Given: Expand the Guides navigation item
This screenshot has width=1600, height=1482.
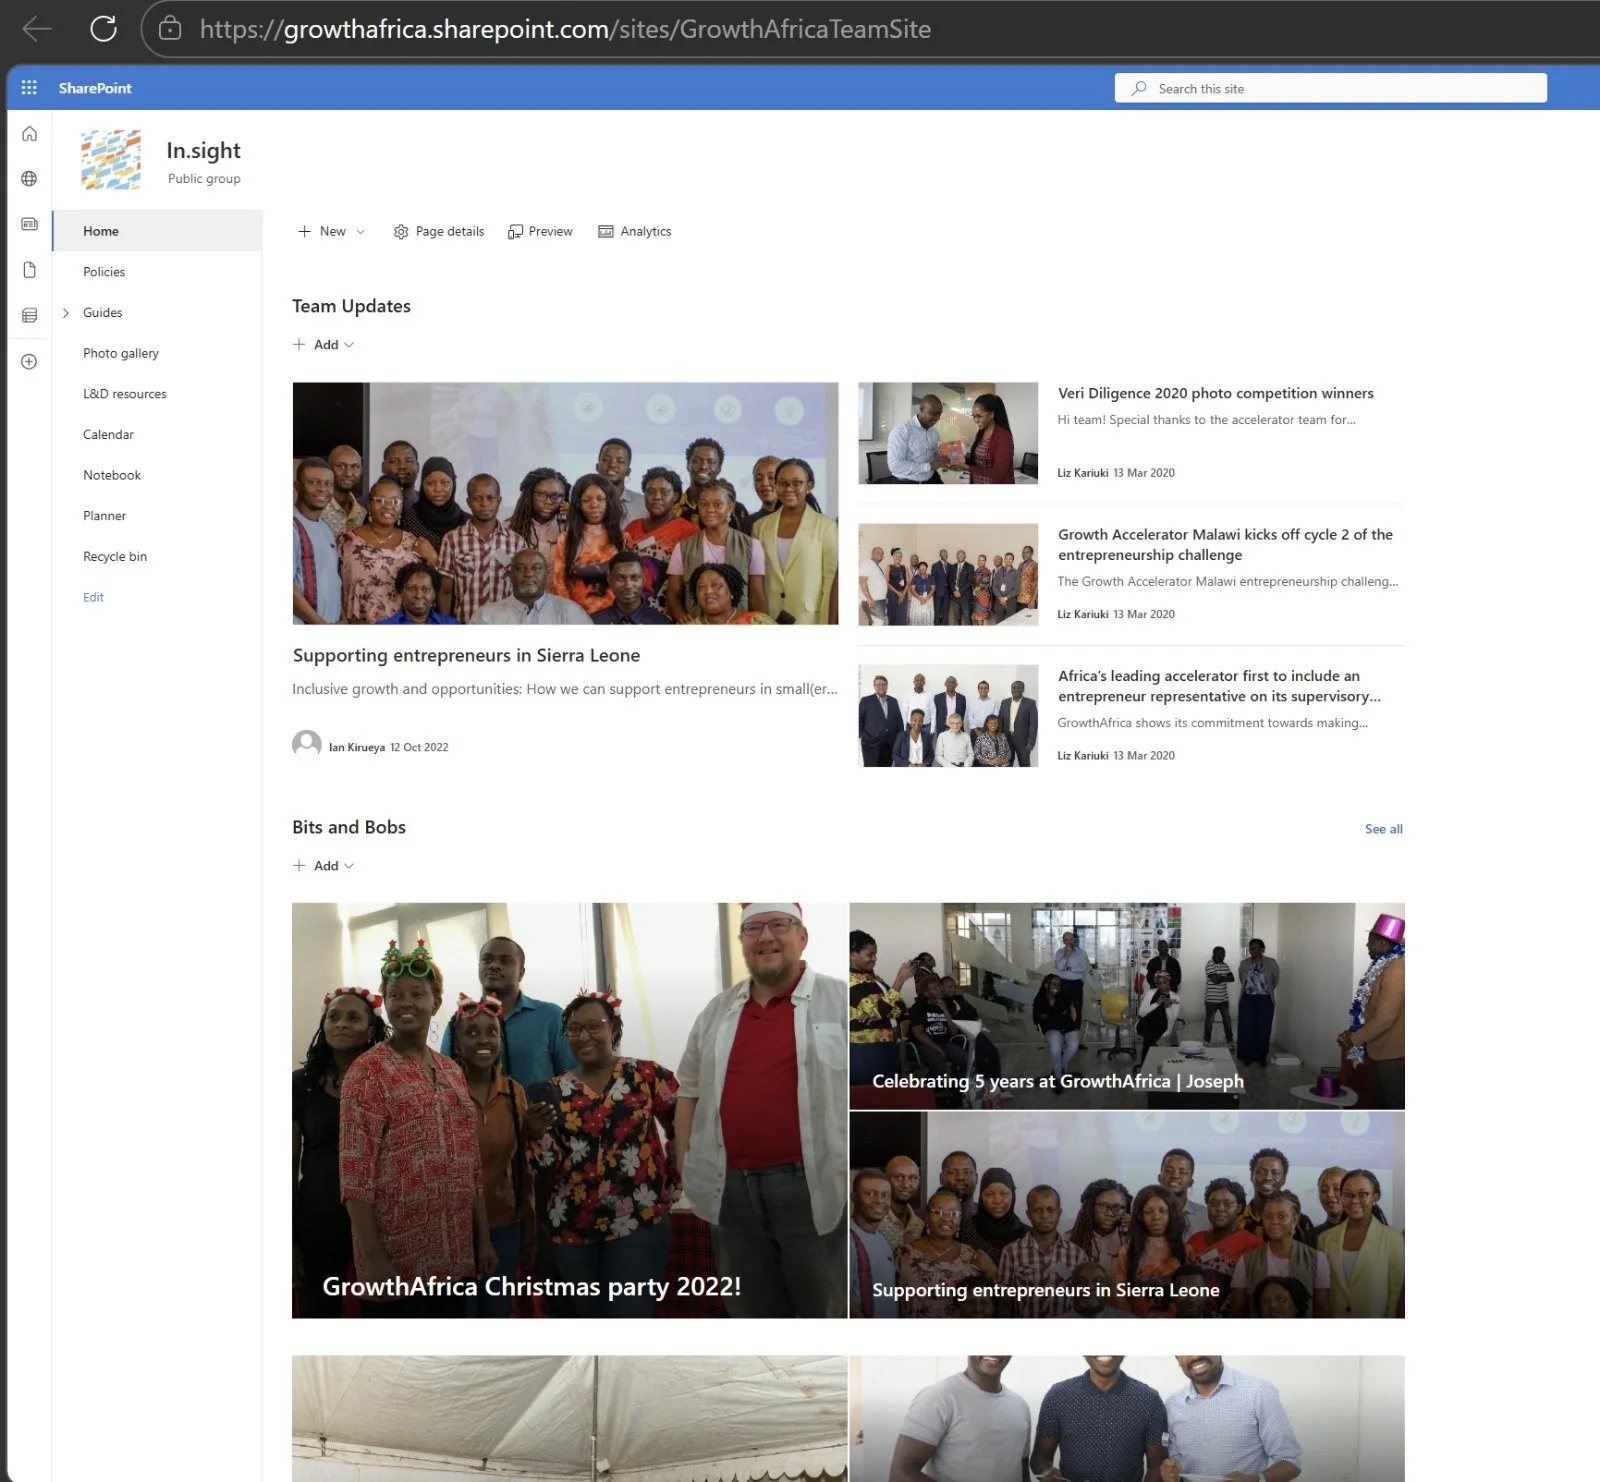Looking at the screenshot, I should pos(66,313).
